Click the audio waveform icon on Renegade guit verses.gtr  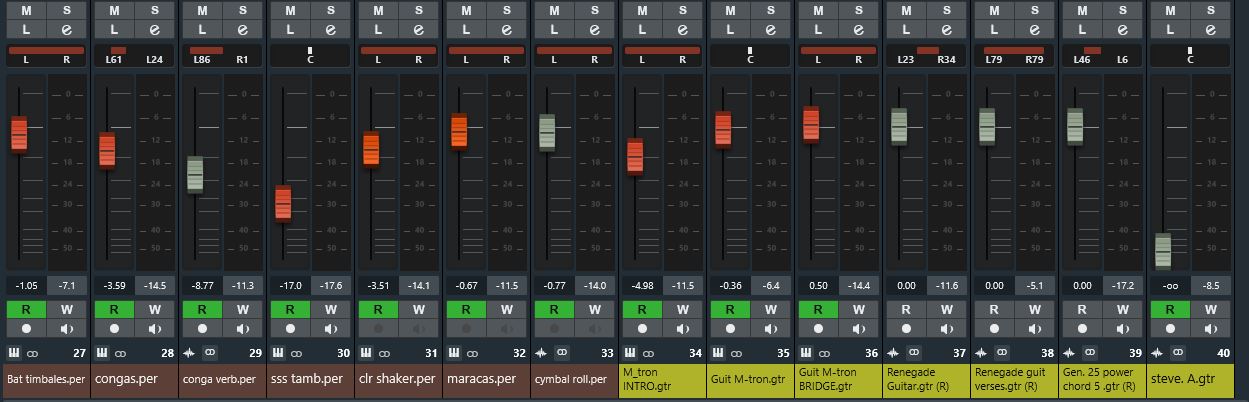[x=983, y=352]
